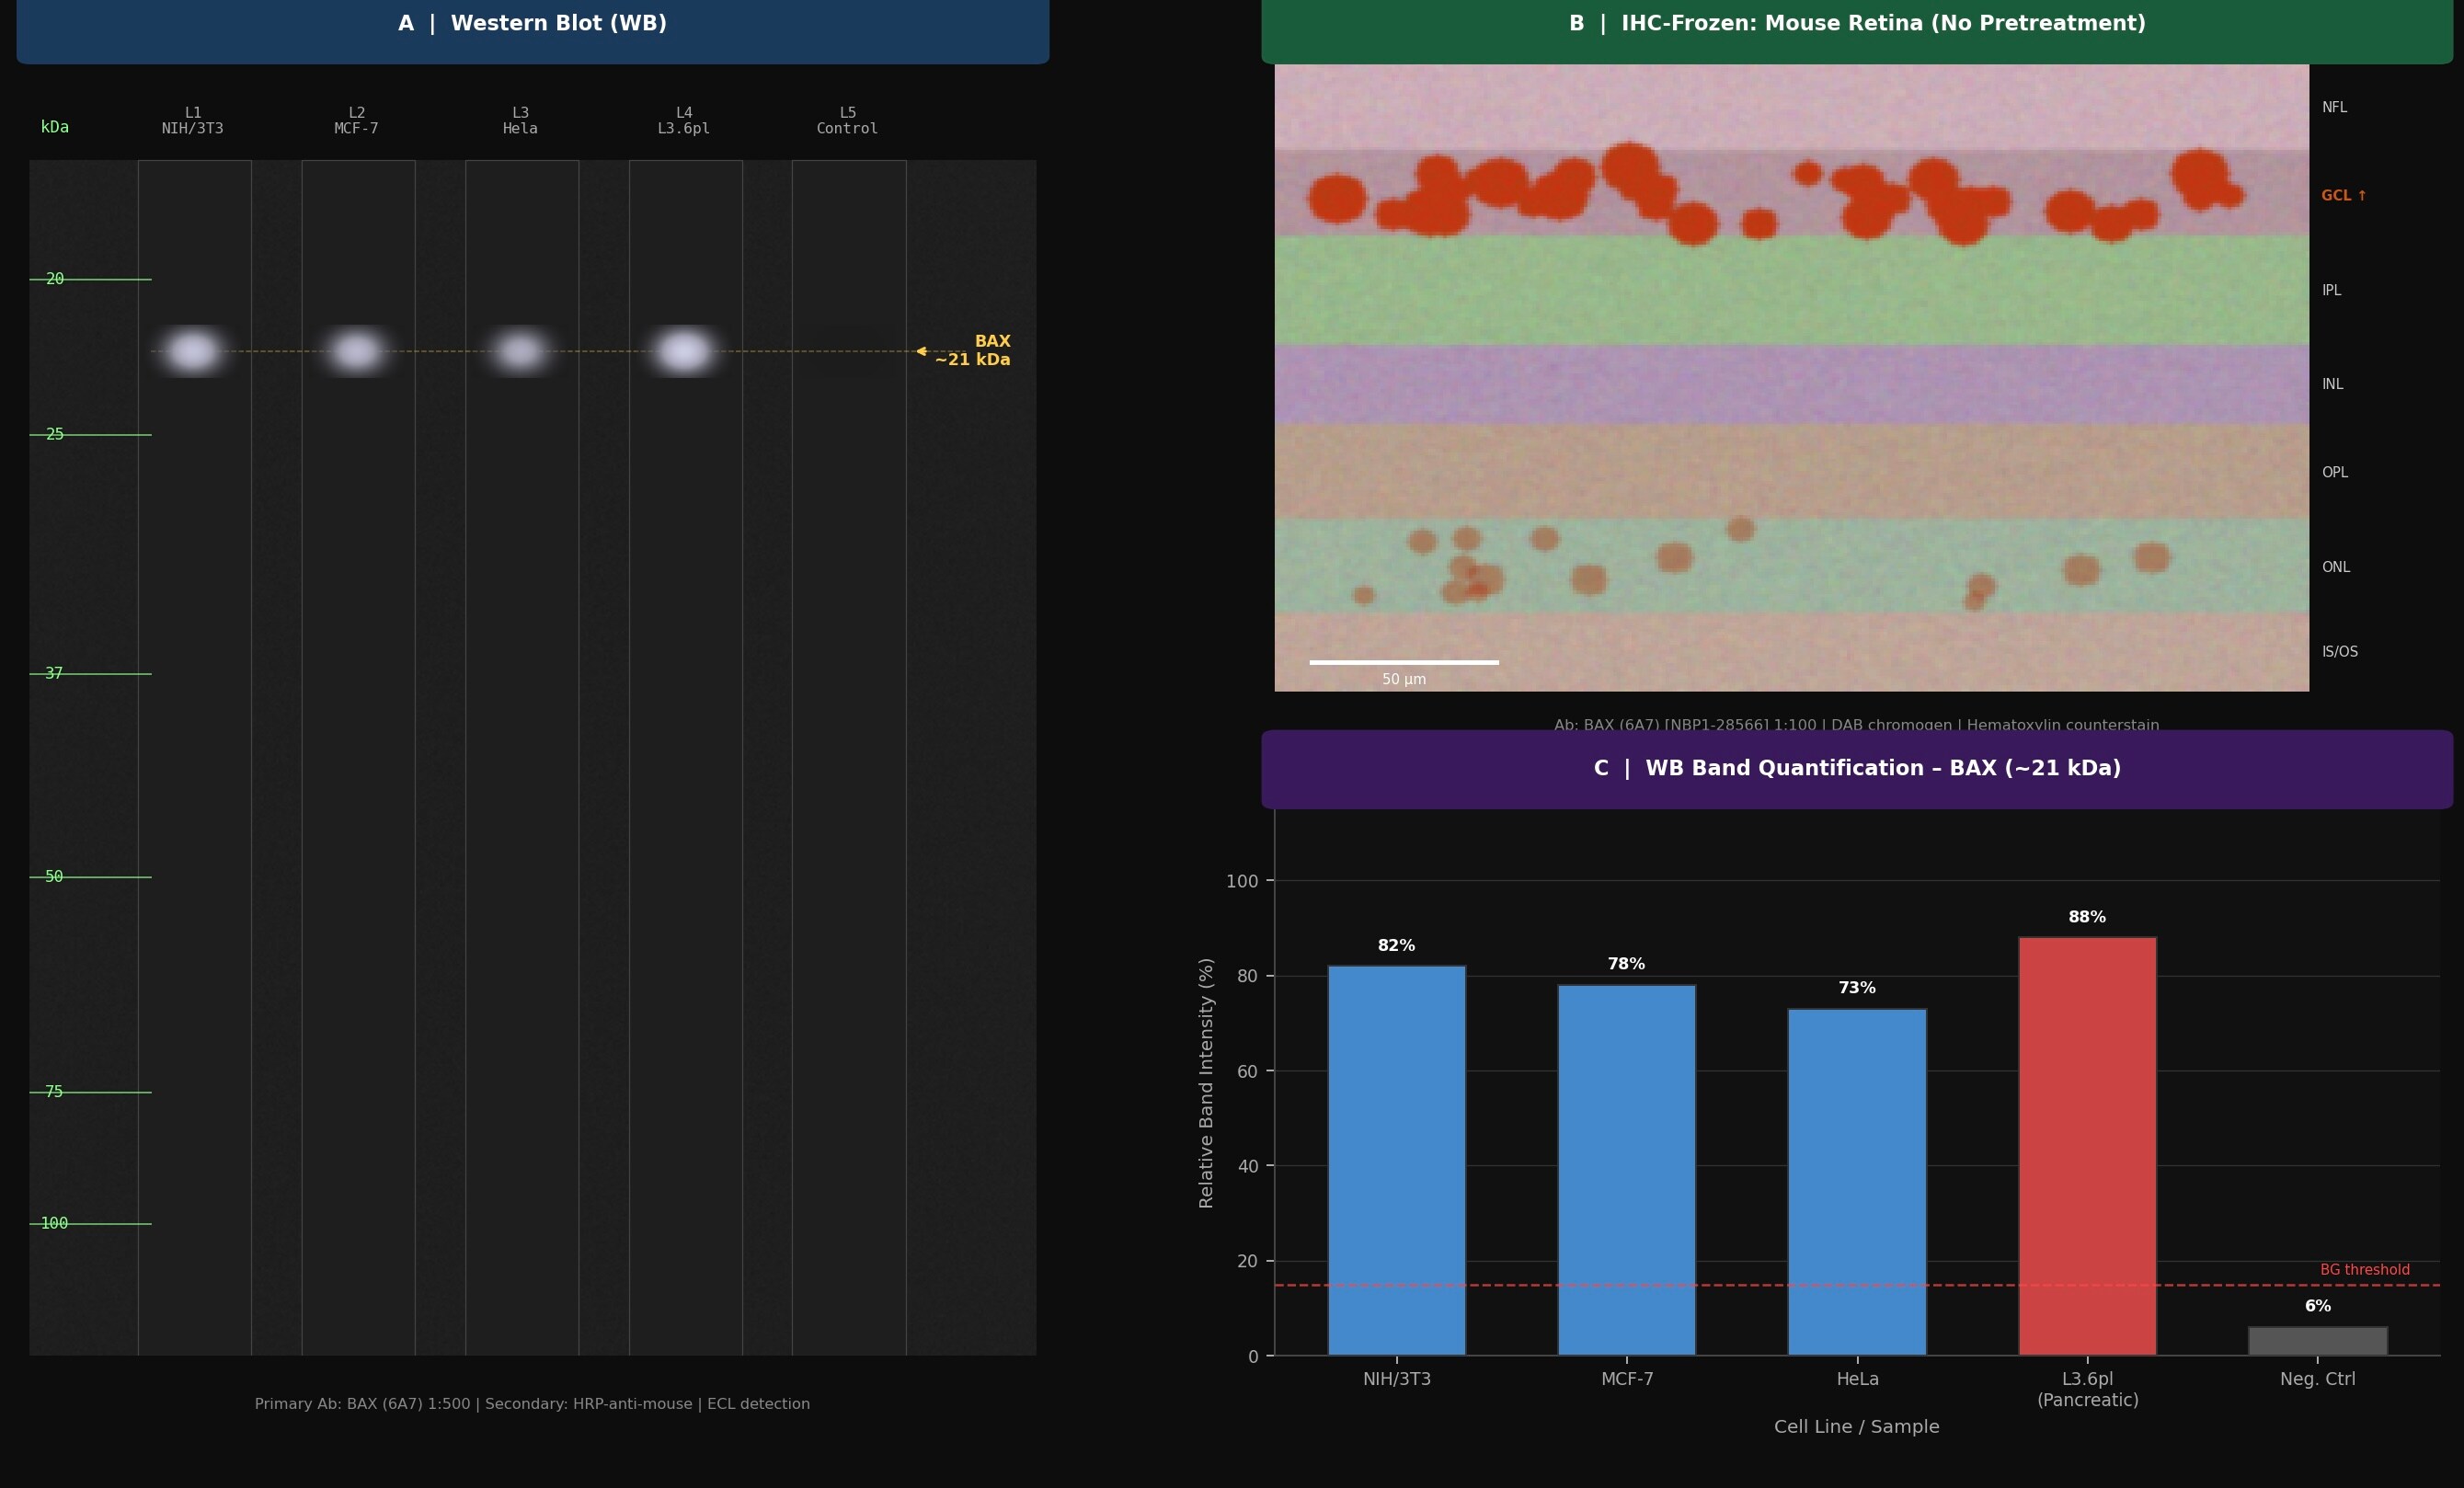
Task: Click the 100 kDa marker label
Action: pos(54,1224)
